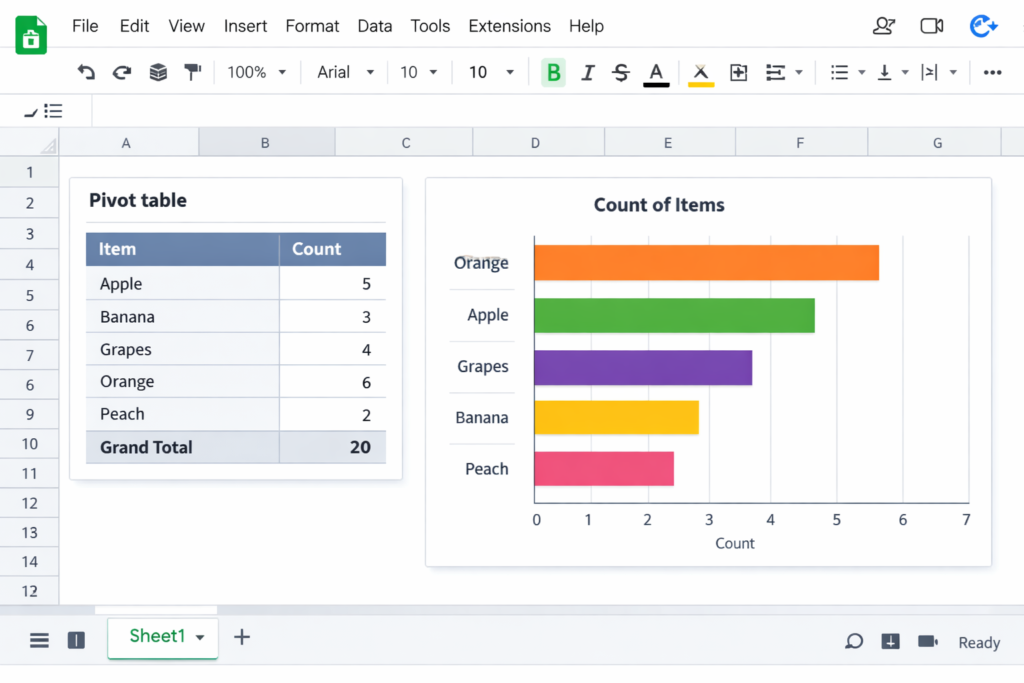The image size is (1024, 683).
Task: Toggle italic formatting
Action: point(588,72)
